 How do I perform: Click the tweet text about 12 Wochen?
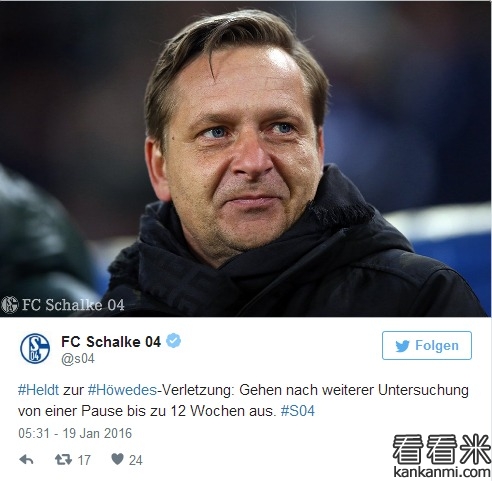[243, 400]
